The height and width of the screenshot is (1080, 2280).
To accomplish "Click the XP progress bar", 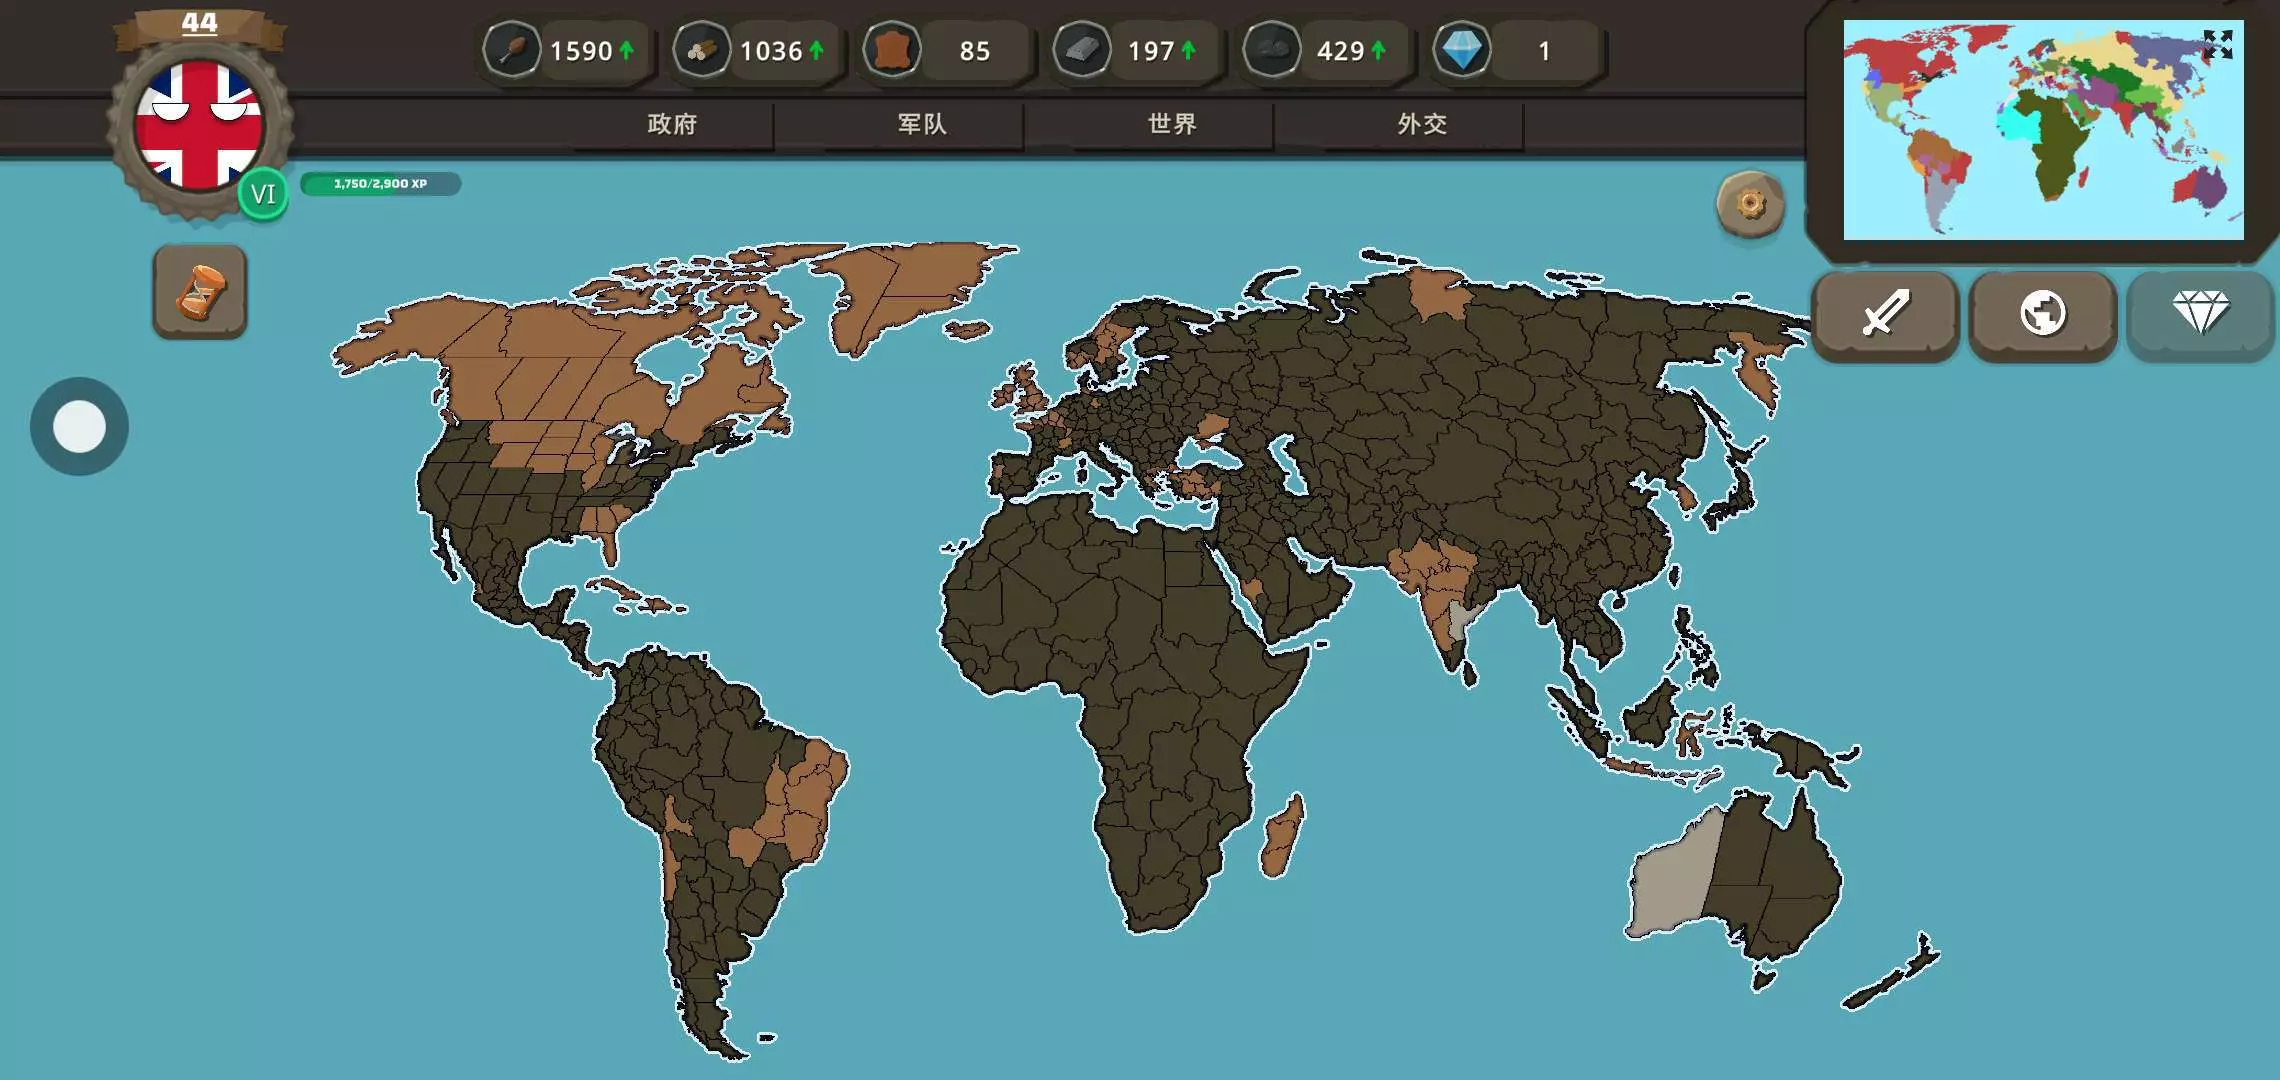I will (380, 184).
